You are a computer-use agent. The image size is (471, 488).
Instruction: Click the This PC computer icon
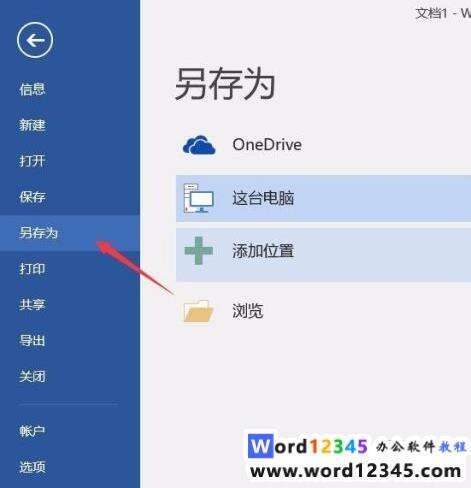199,198
